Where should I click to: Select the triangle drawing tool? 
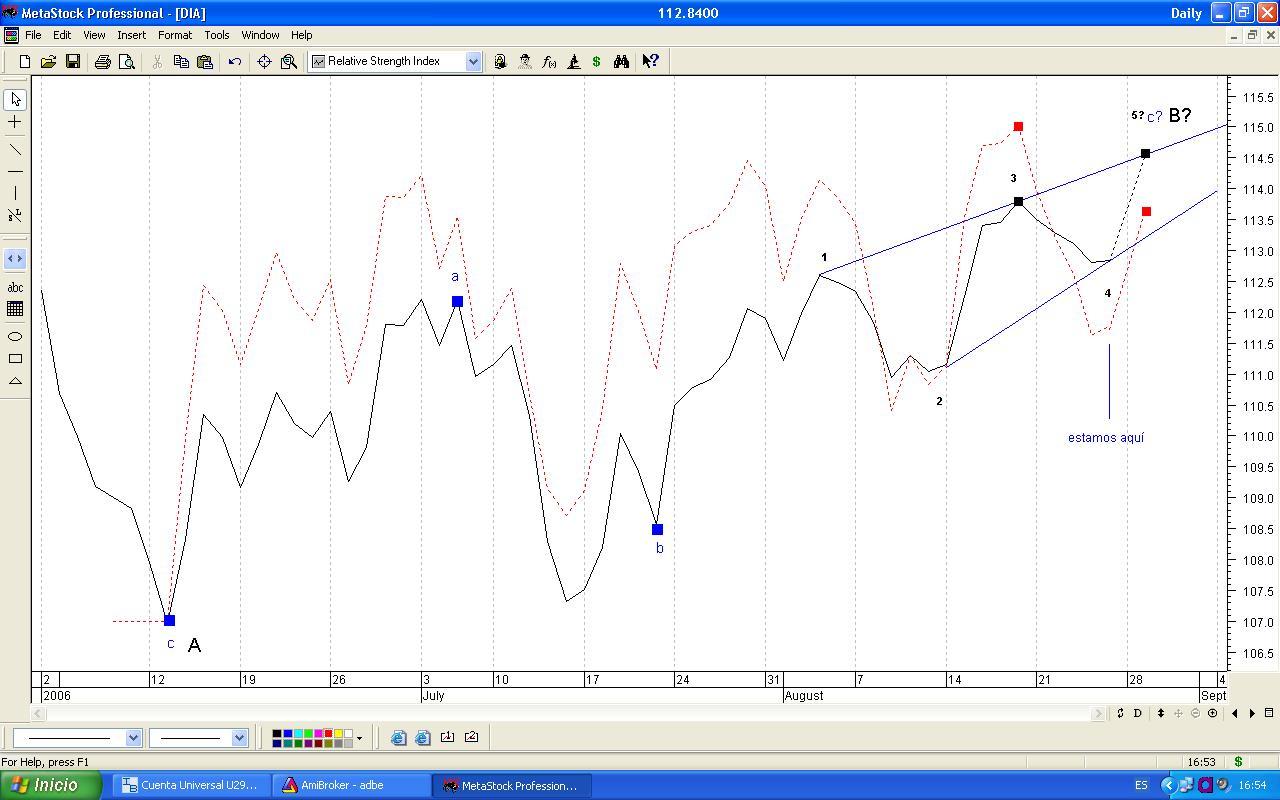15,381
